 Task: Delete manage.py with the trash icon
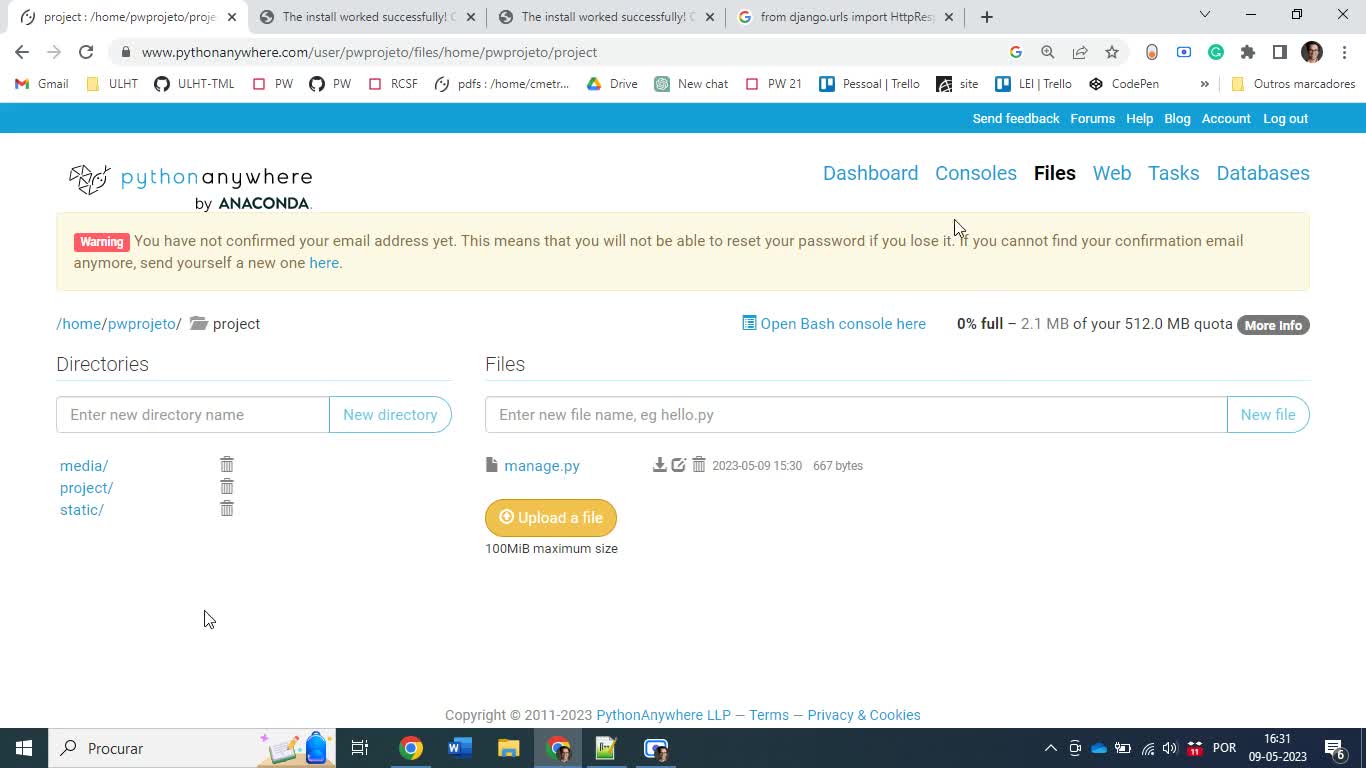click(x=699, y=464)
